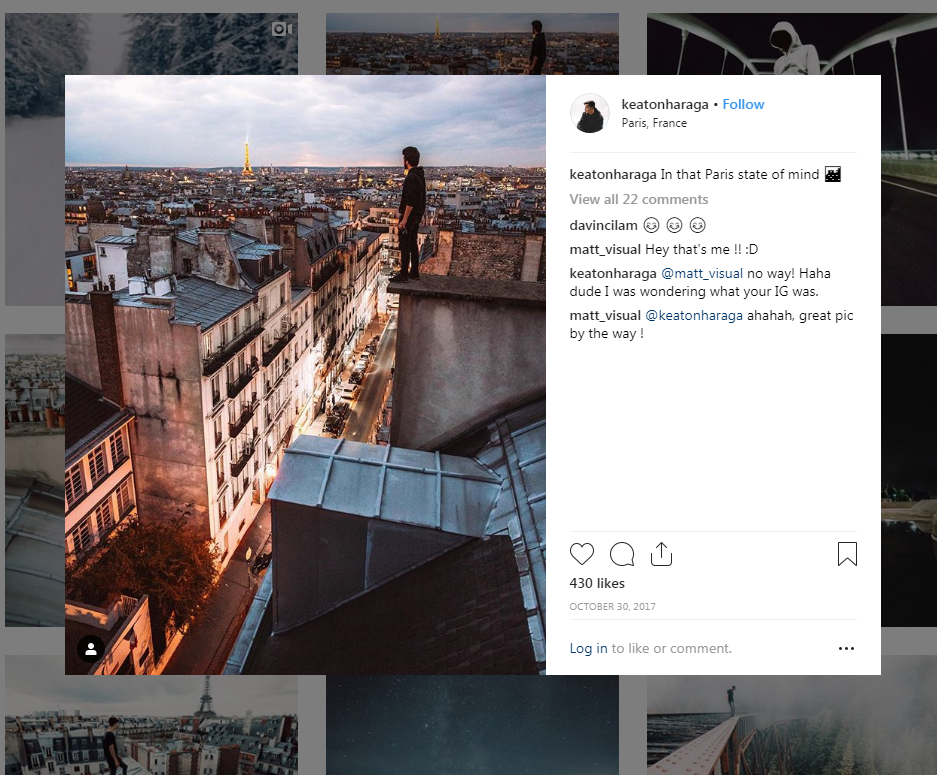Open keatonharaga username in header
Screen dimensions: 937x775
[x=664, y=105]
